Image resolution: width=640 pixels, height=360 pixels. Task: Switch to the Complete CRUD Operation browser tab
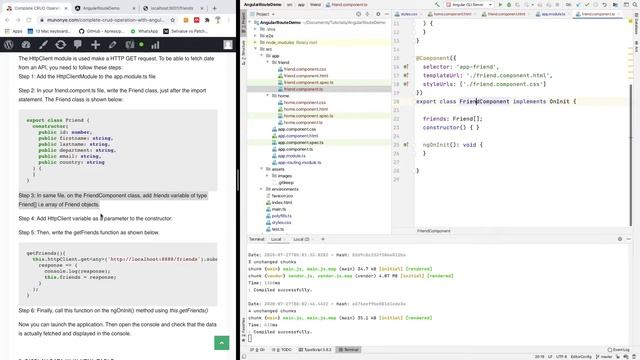36,8
